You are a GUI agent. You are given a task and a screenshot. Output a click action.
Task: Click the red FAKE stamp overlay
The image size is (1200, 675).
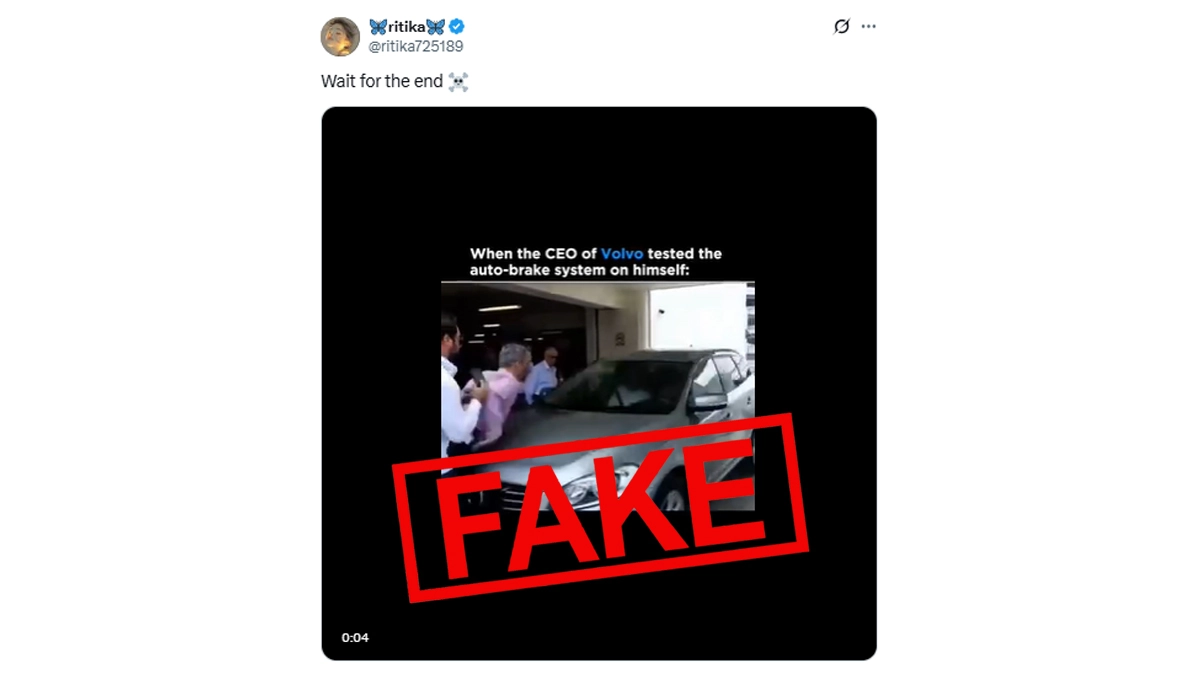[601, 507]
